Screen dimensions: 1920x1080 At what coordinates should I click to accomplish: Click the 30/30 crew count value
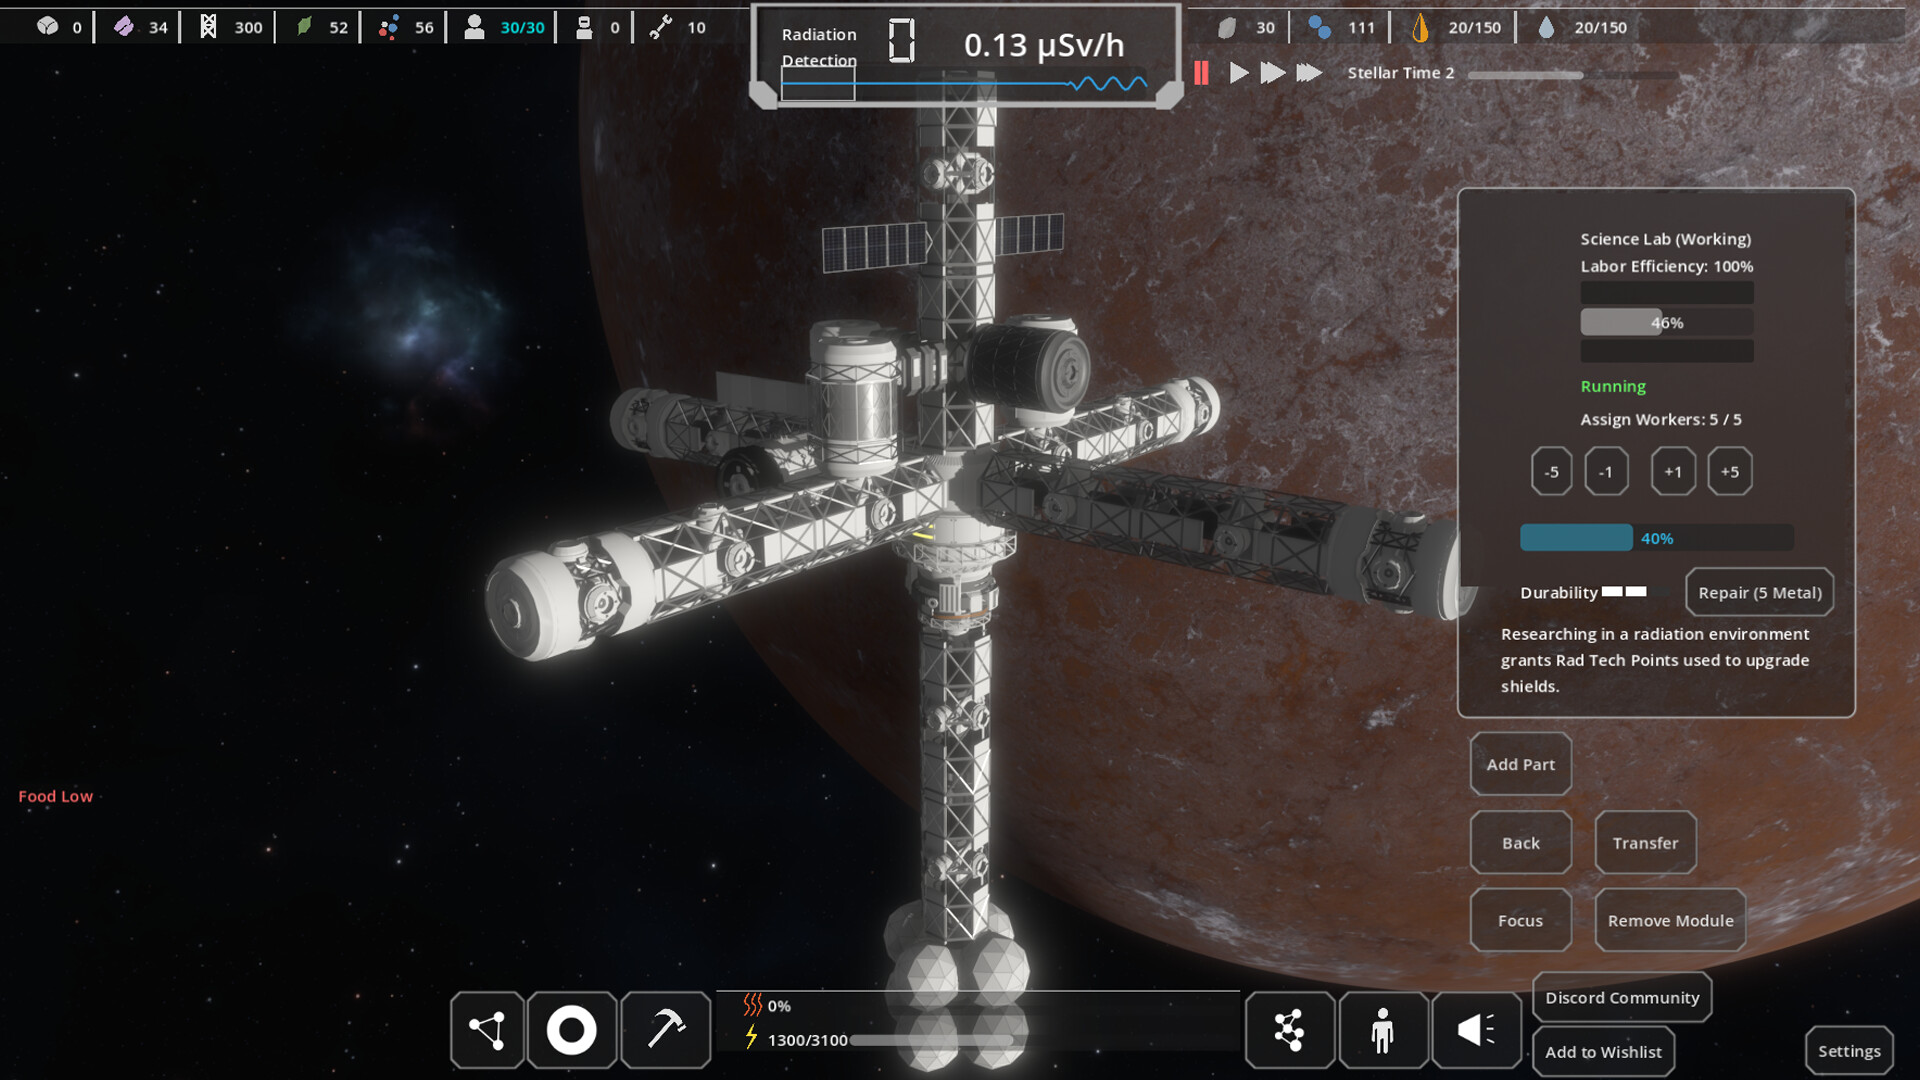tap(522, 27)
